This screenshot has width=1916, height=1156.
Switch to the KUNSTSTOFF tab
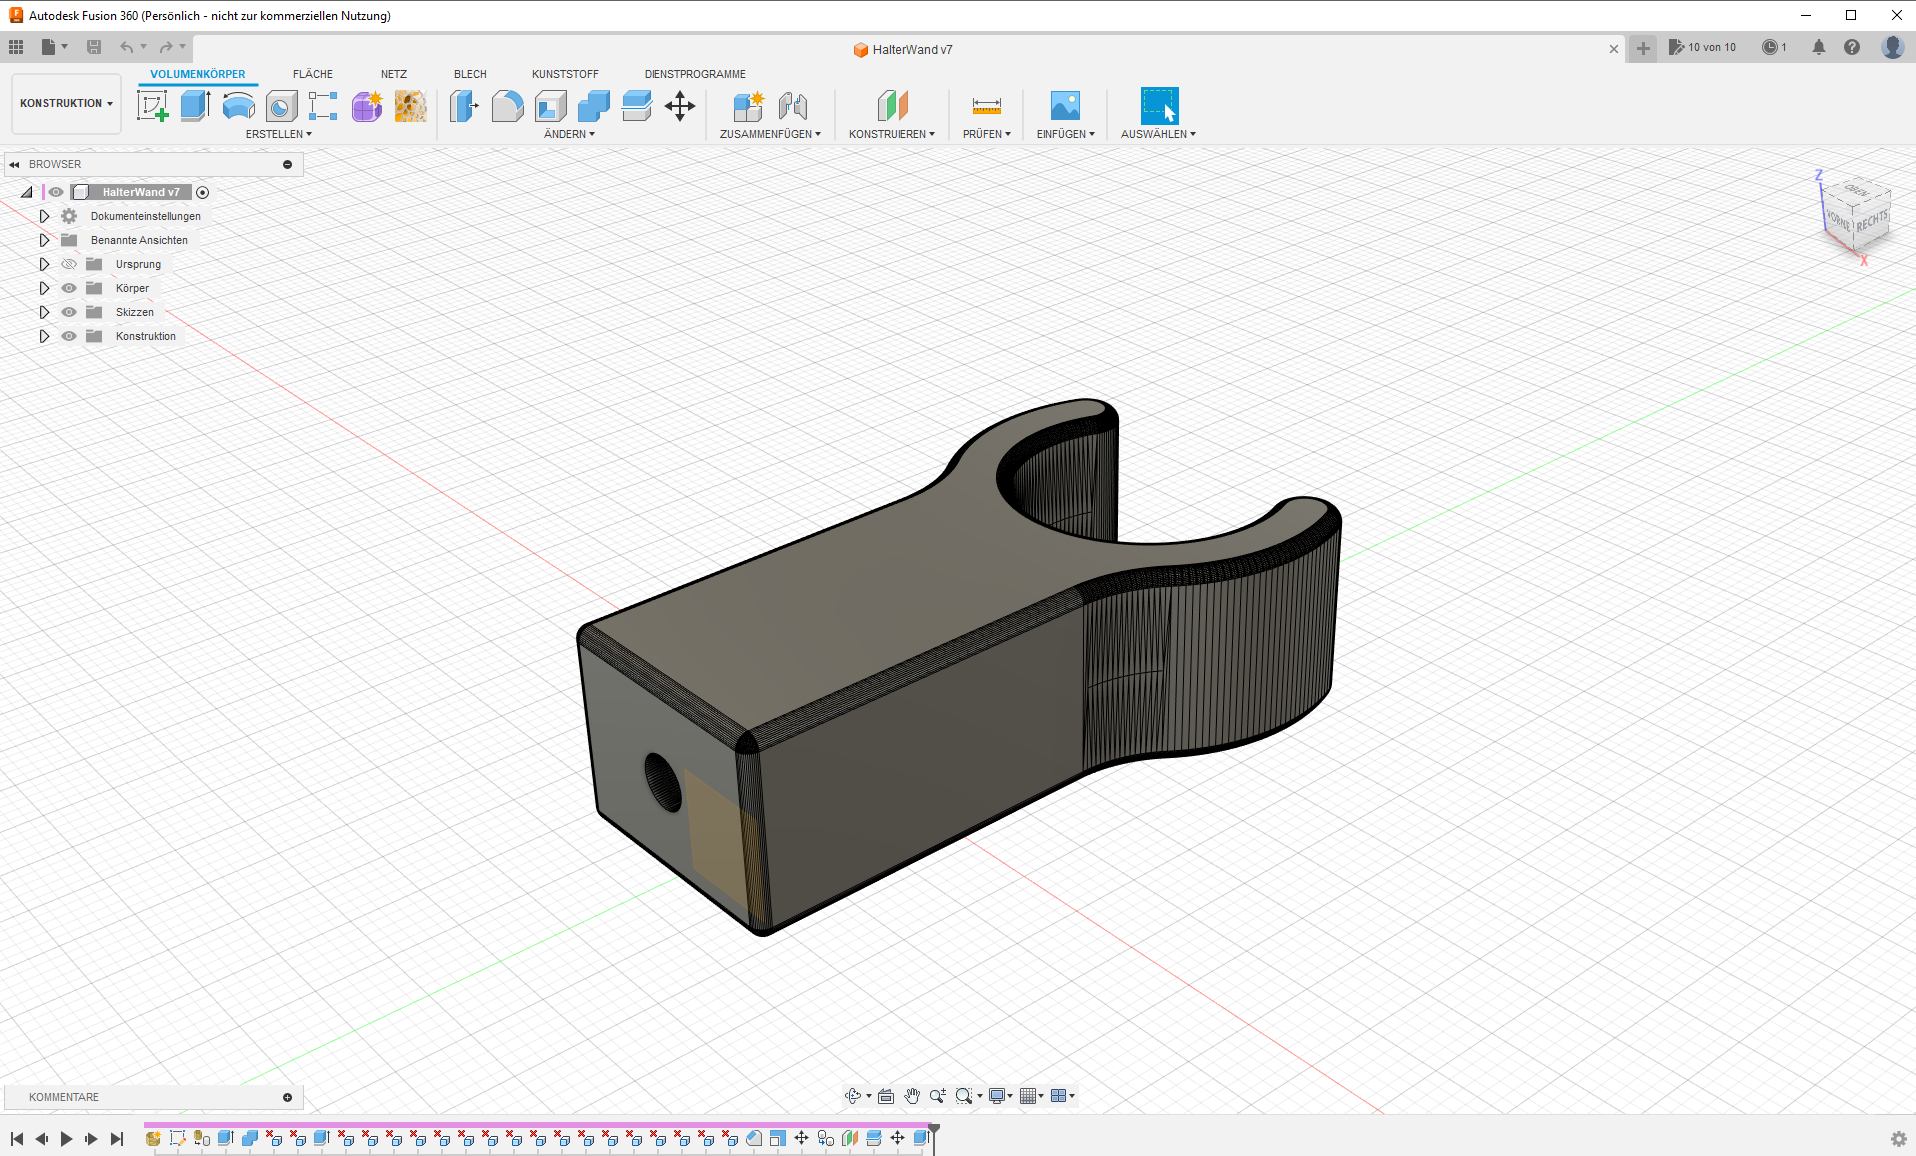565,74
